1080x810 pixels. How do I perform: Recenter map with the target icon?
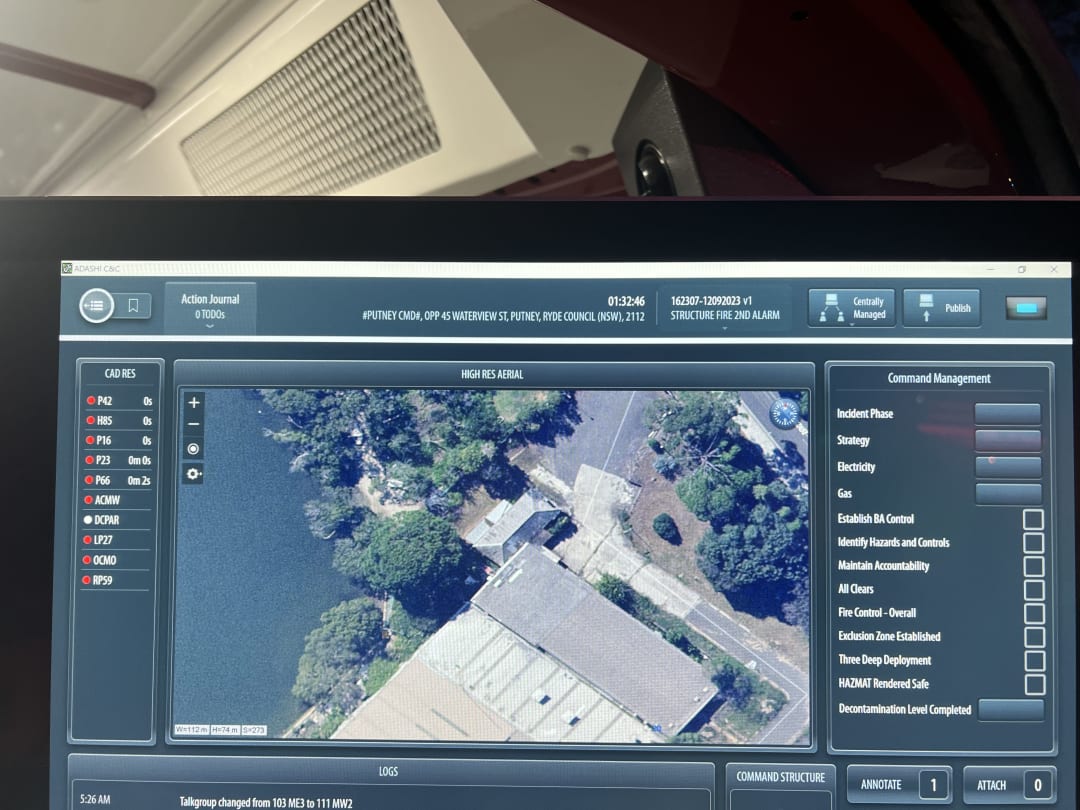[194, 448]
